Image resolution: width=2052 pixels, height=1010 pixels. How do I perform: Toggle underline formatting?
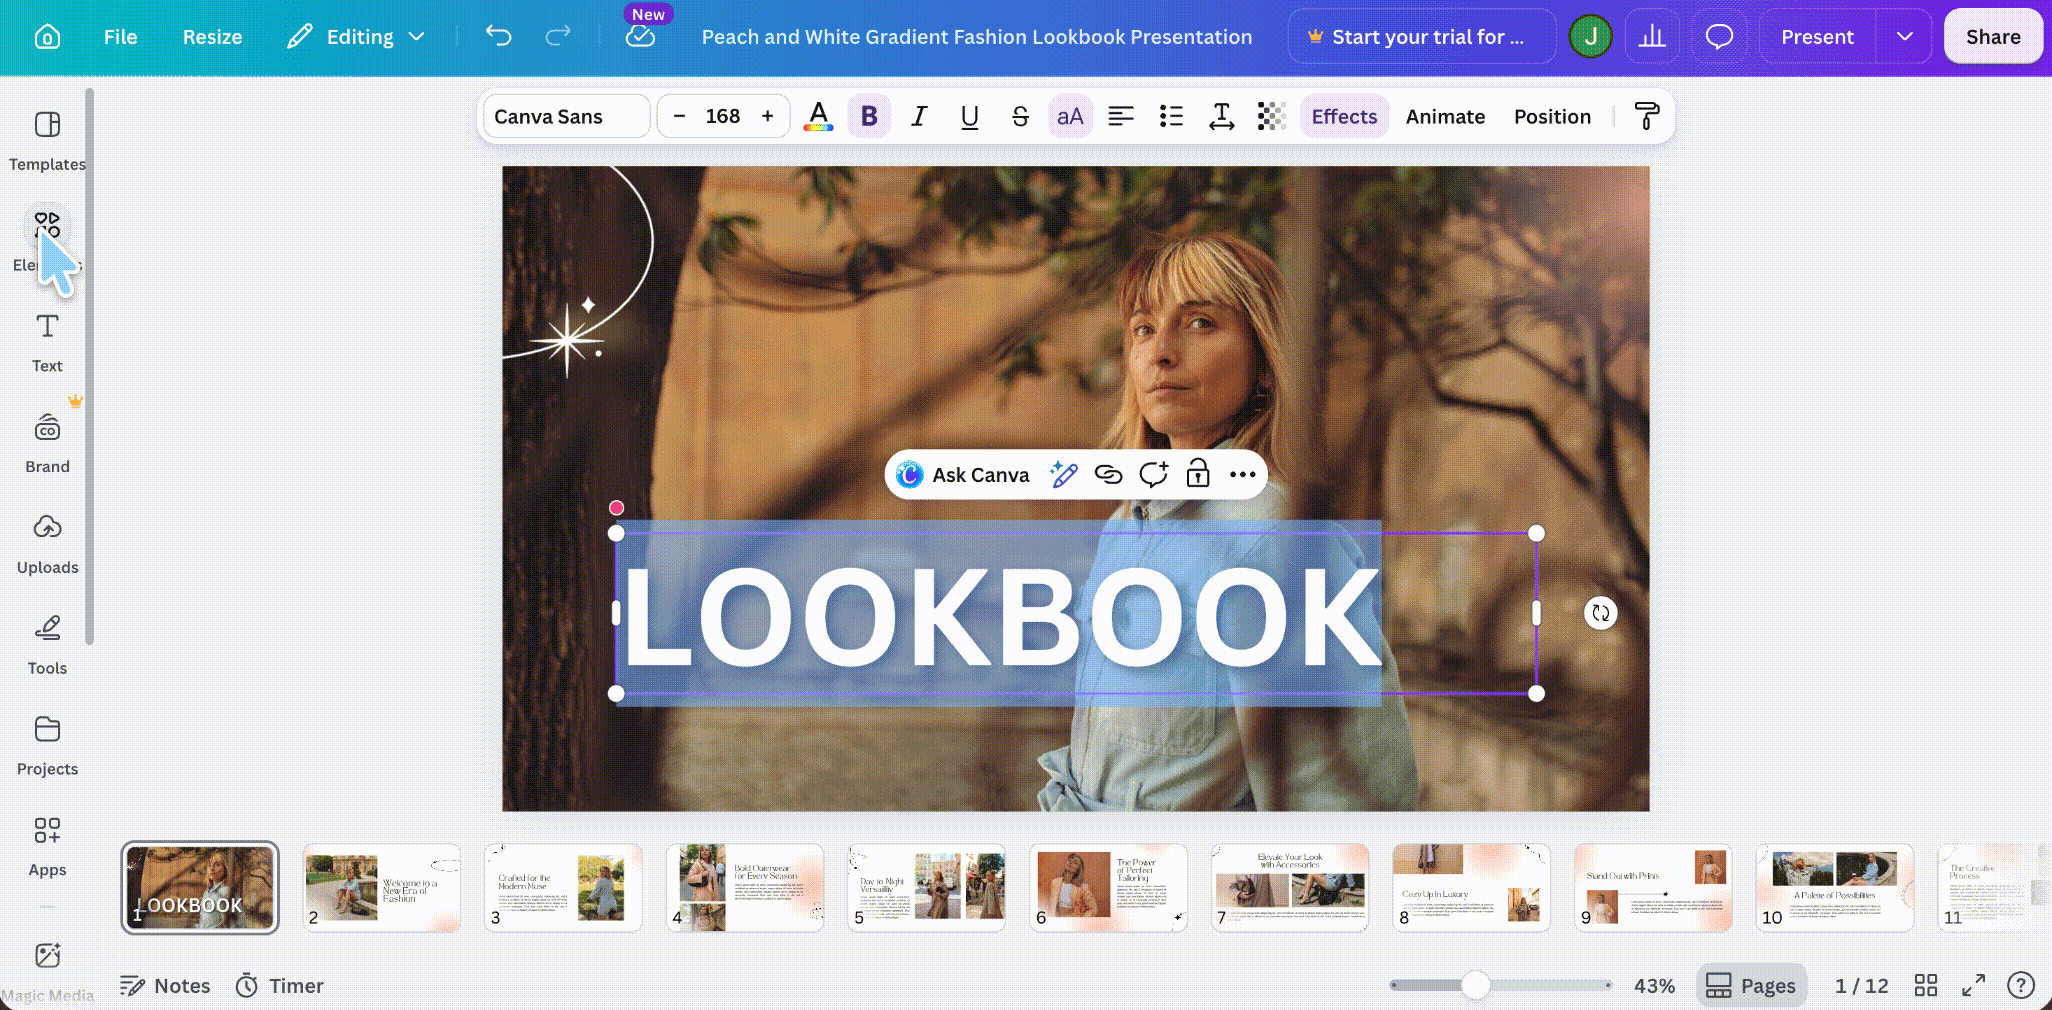(969, 117)
